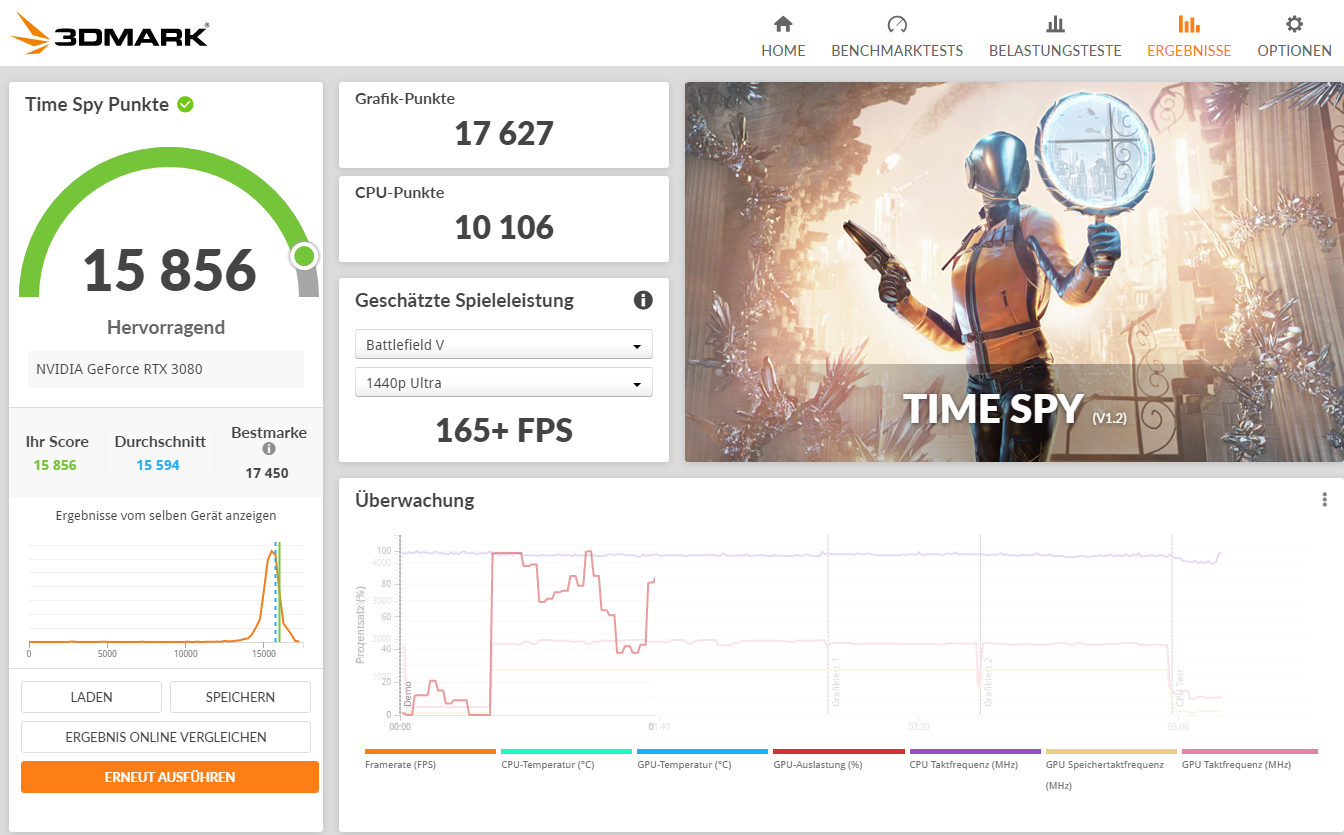Click ERGEBNIS ONLINE VERGLEICHEN button
1344x835 pixels.
[166, 737]
